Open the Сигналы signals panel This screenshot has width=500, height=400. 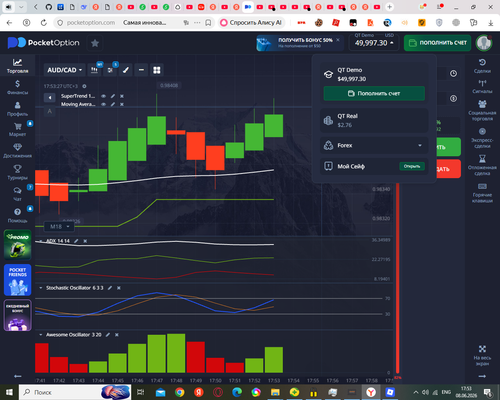coord(482,86)
